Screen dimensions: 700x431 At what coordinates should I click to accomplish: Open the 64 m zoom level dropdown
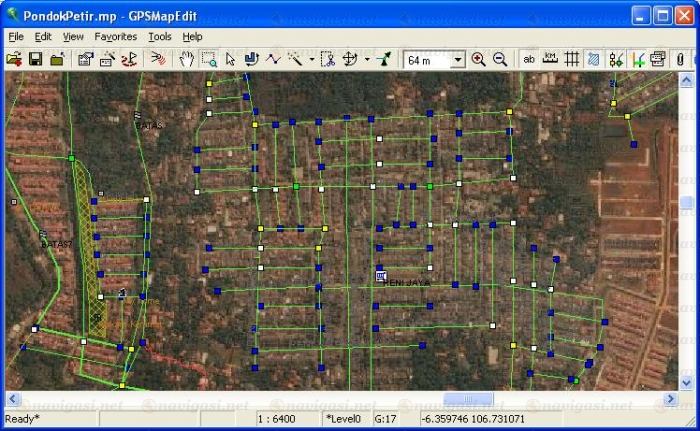point(458,60)
